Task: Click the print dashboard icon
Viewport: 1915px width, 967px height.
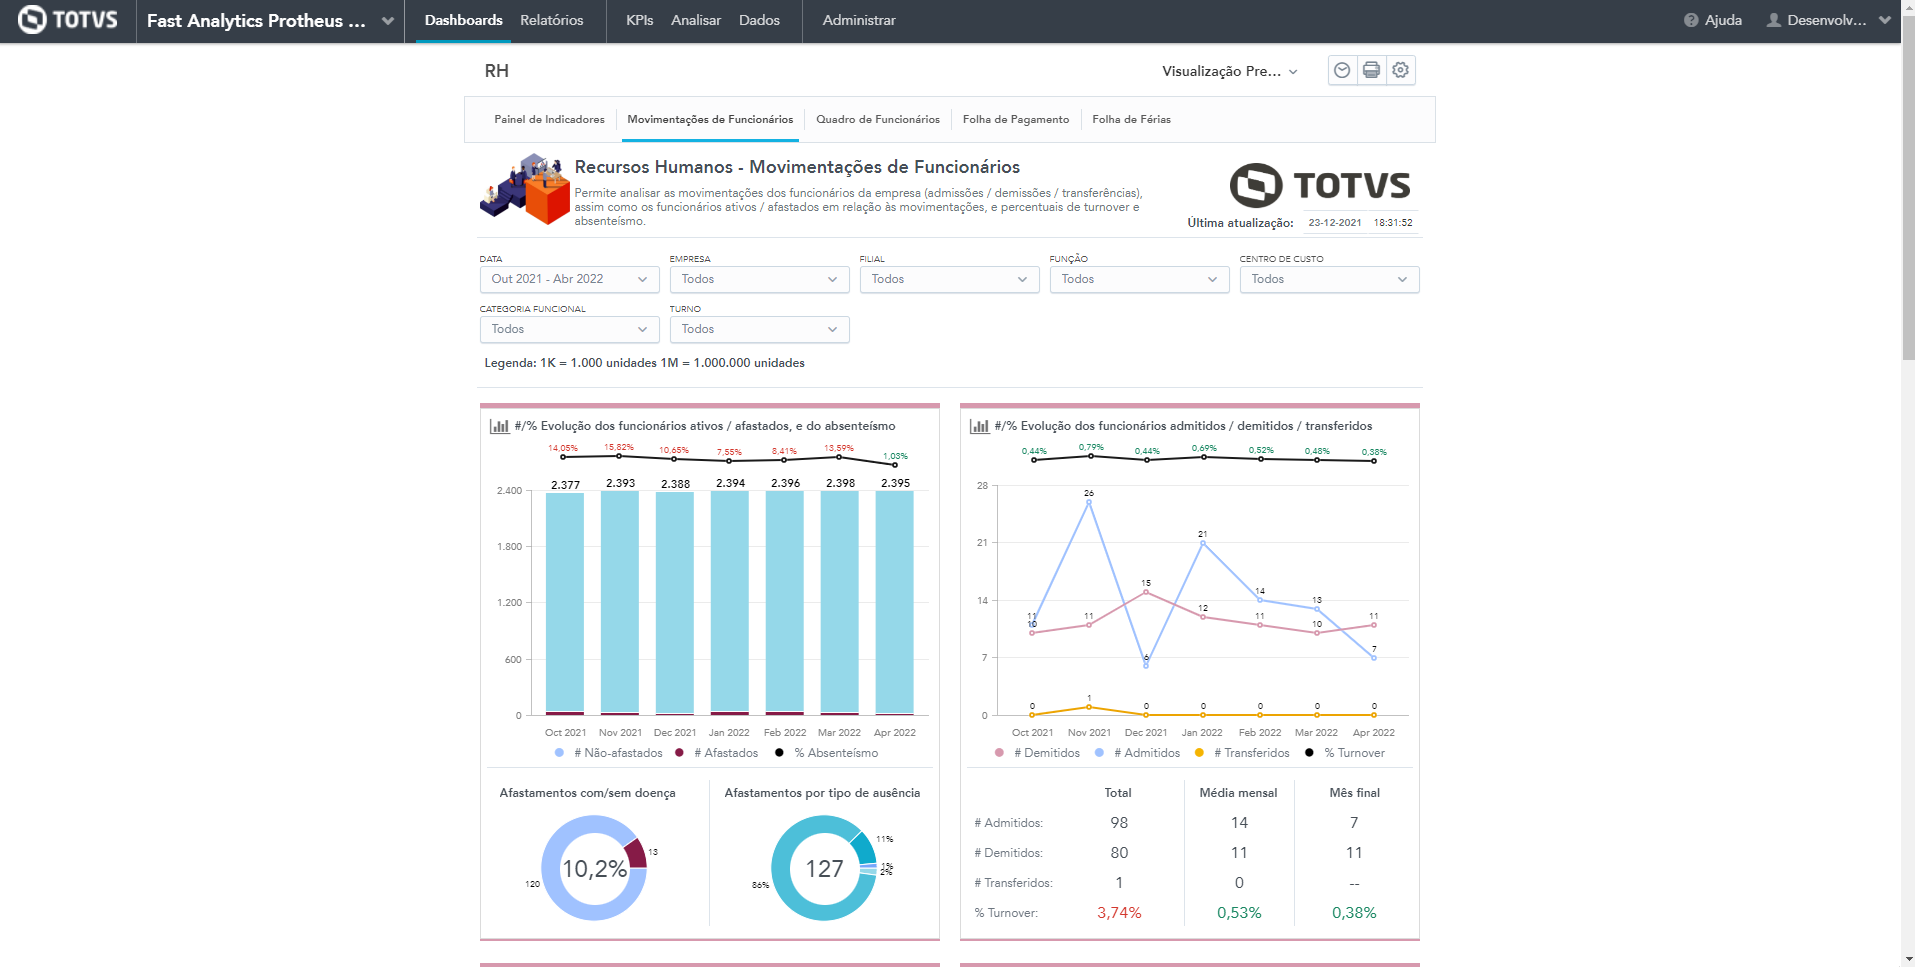Action: (x=1371, y=70)
